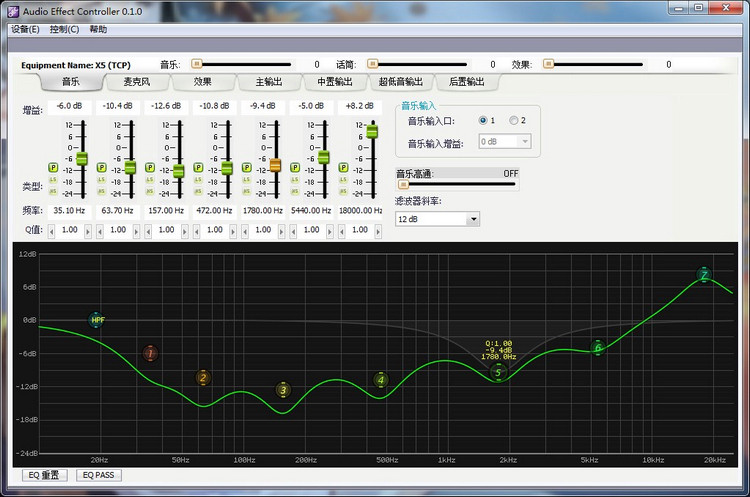Select peaking type P for 35.10 Hz band
This screenshot has width=750, height=497.
coord(53,167)
